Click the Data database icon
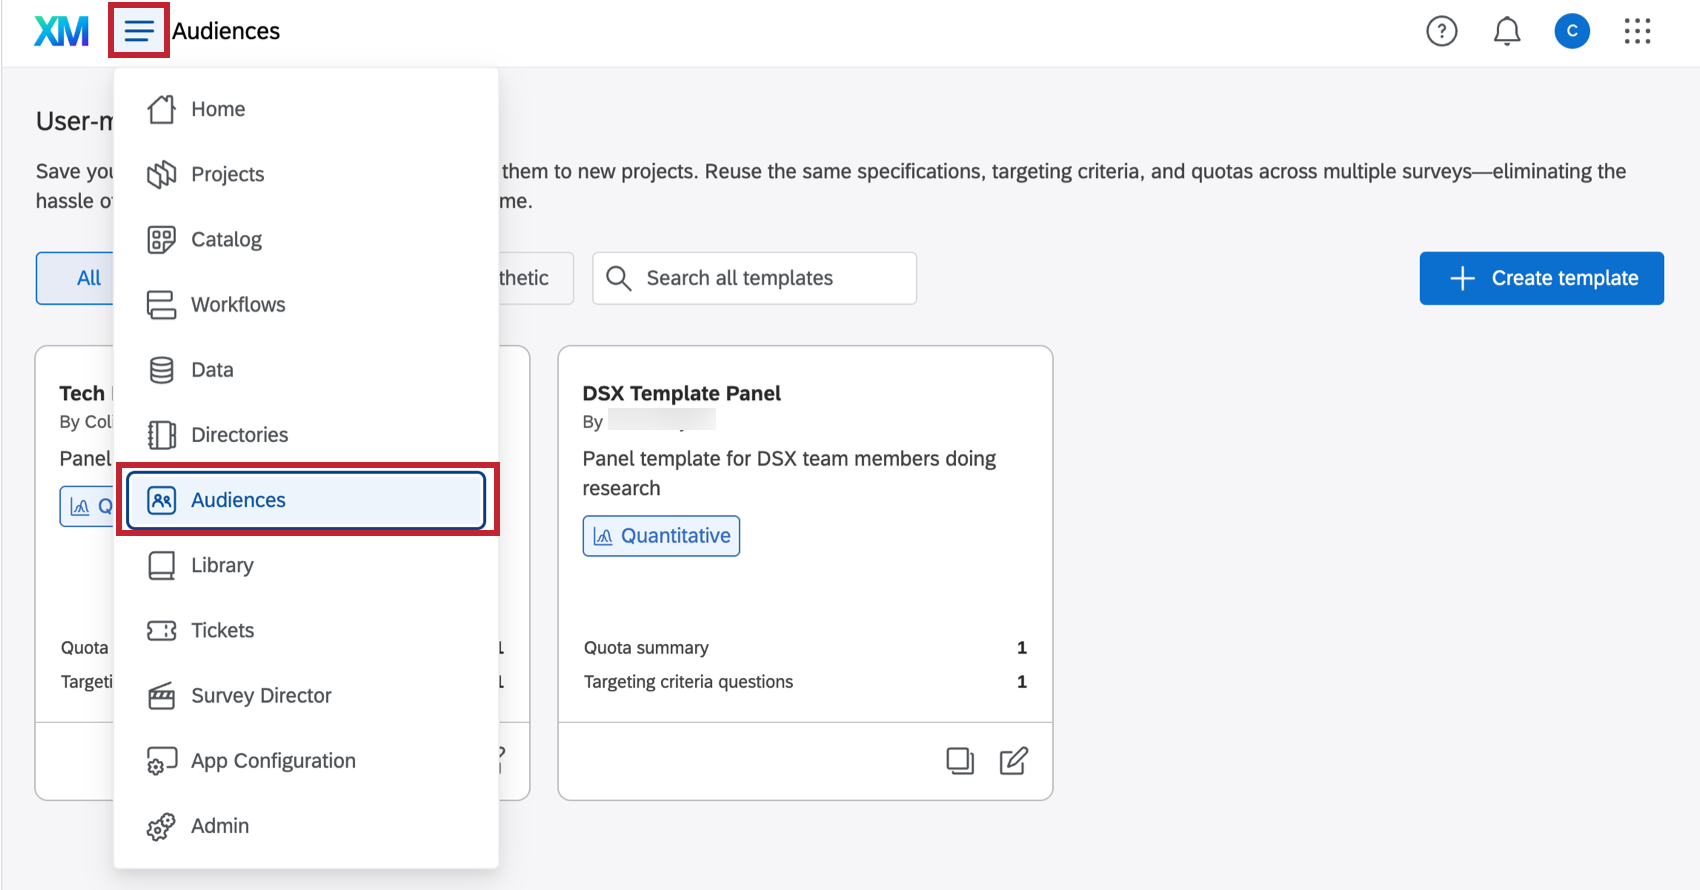 point(161,370)
